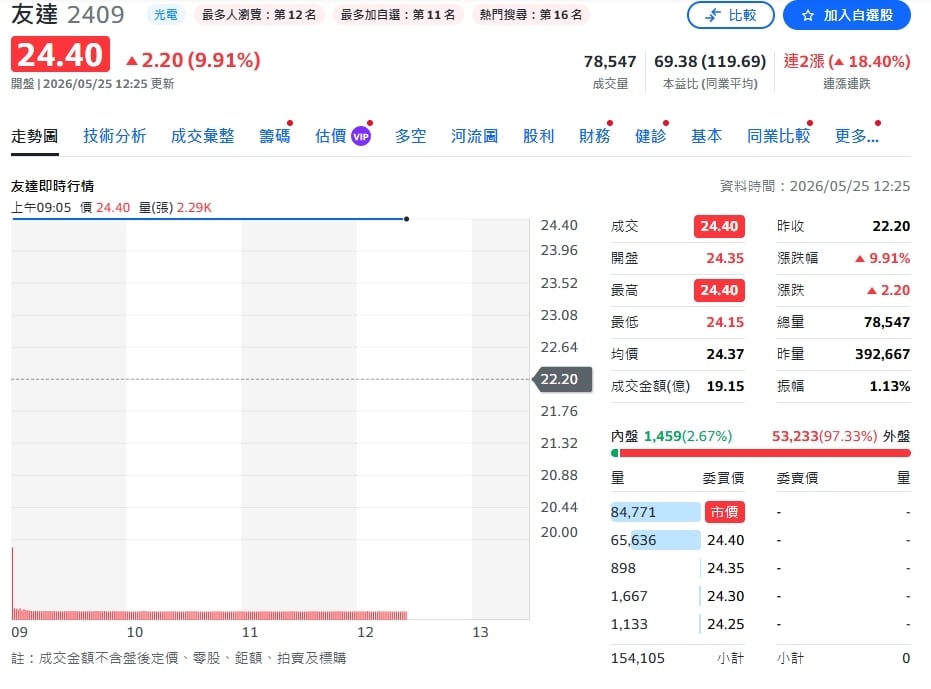Click the 委買價 column header
Screen dimensions: 931x689
pyautogui.click(x=723, y=478)
